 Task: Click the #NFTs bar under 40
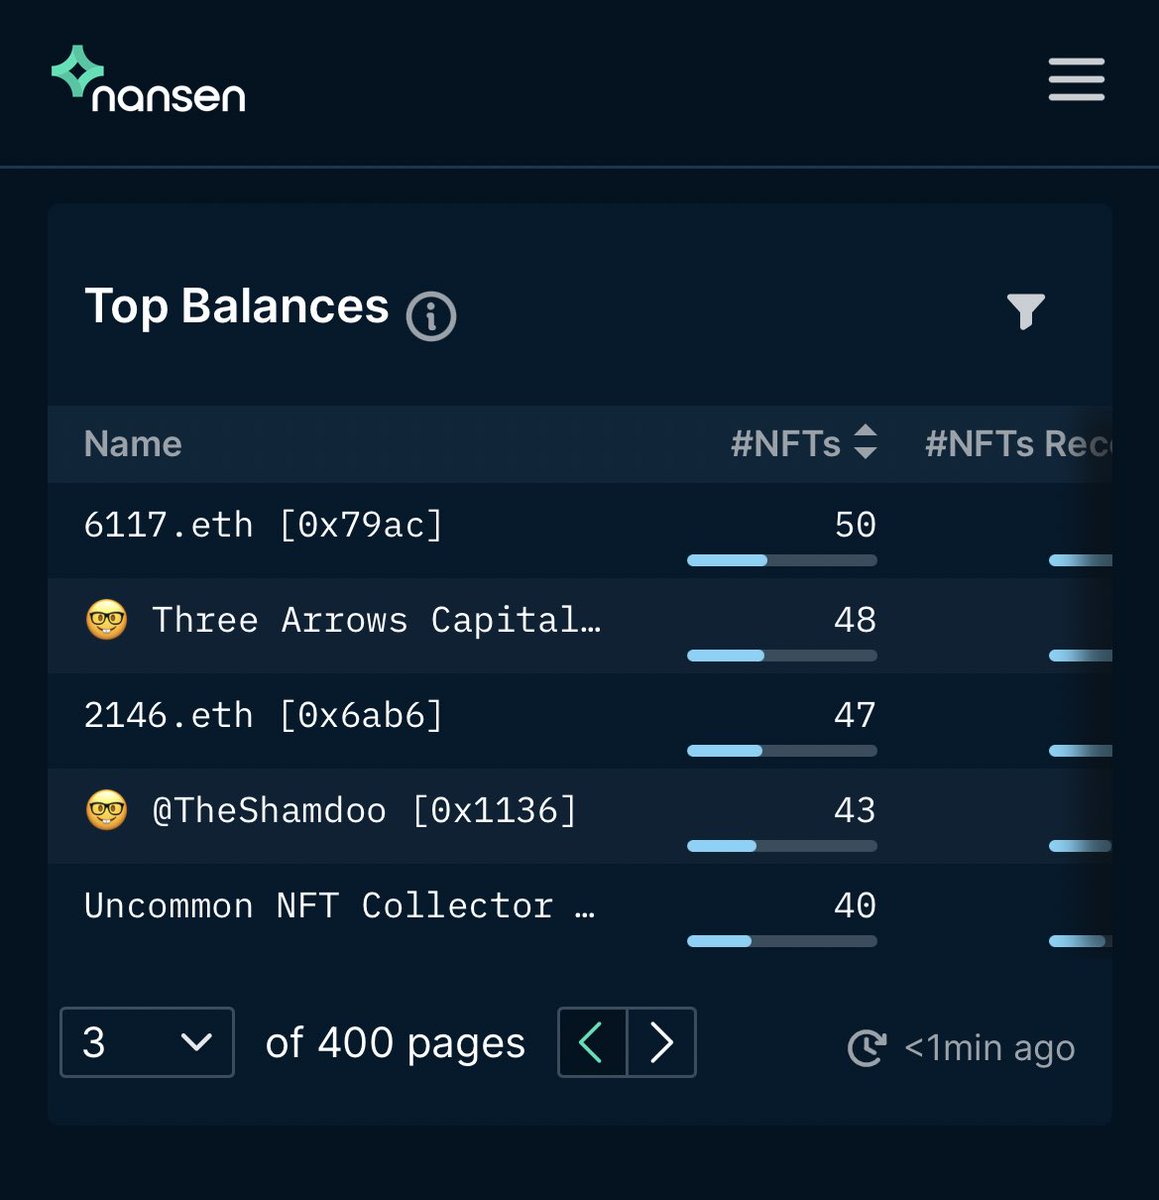click(782, 941)
